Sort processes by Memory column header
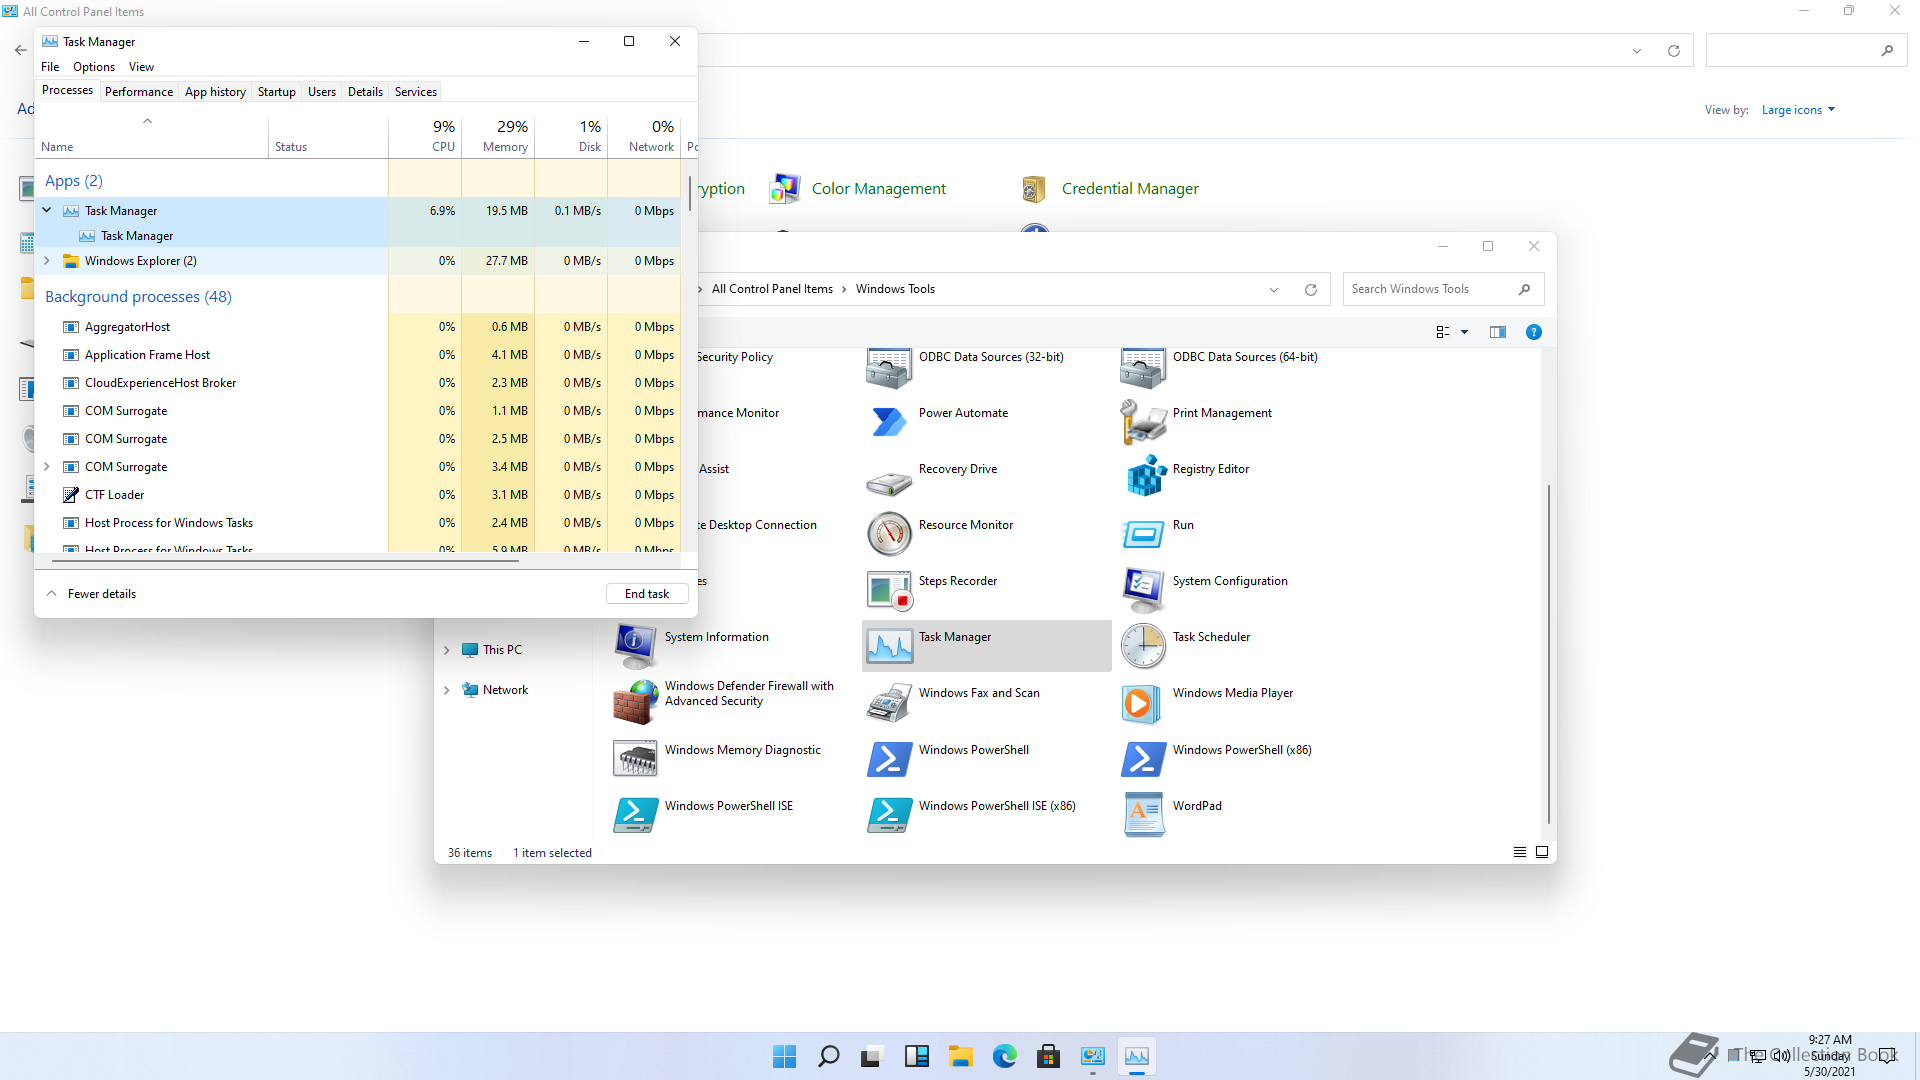This screenshot has height=1080, width=1920. [x=498, y=137]
